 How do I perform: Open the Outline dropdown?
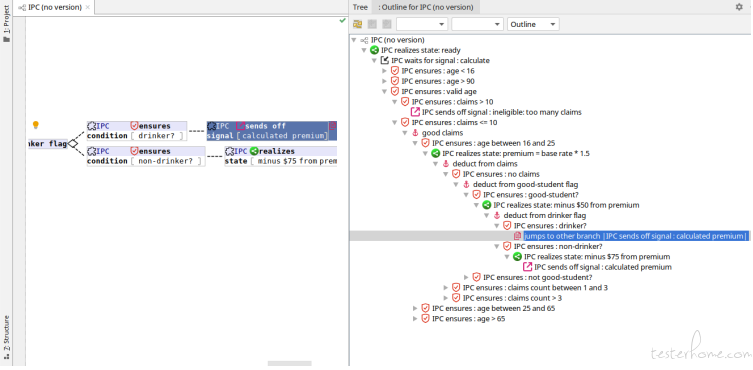pos(533,24)
